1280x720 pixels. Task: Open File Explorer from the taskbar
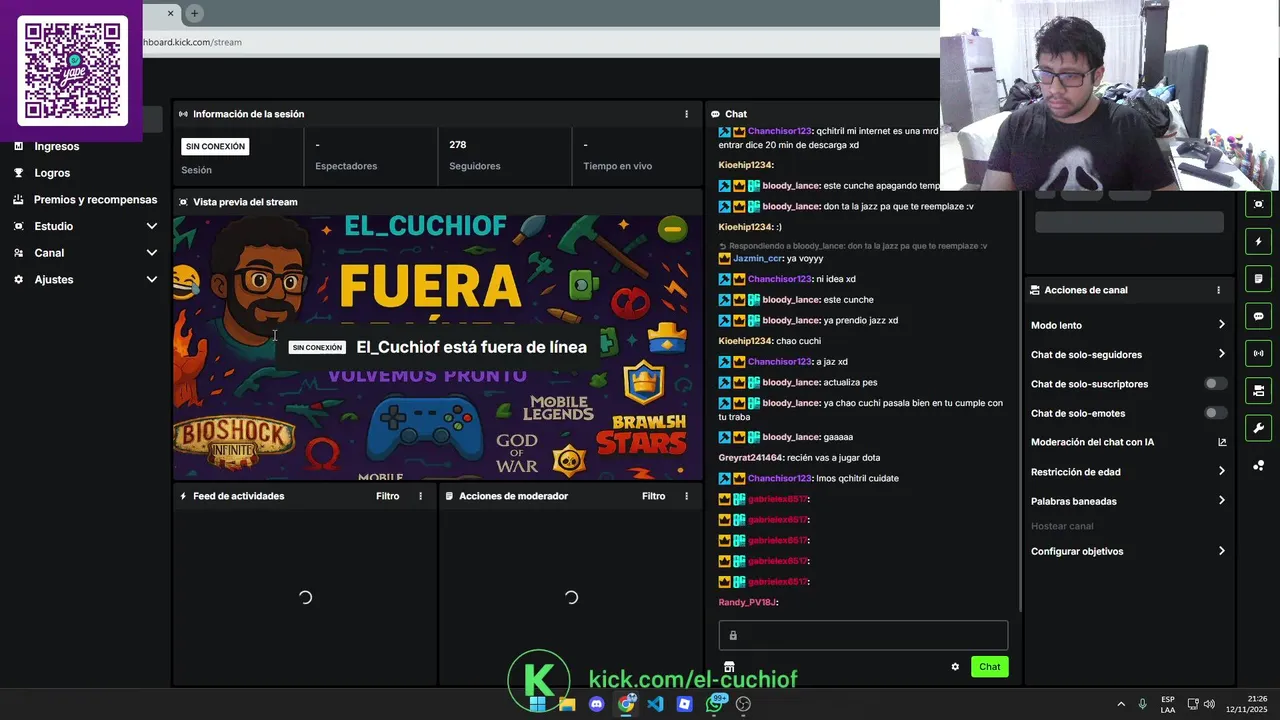pyautogui.click(x=567, y=704)
